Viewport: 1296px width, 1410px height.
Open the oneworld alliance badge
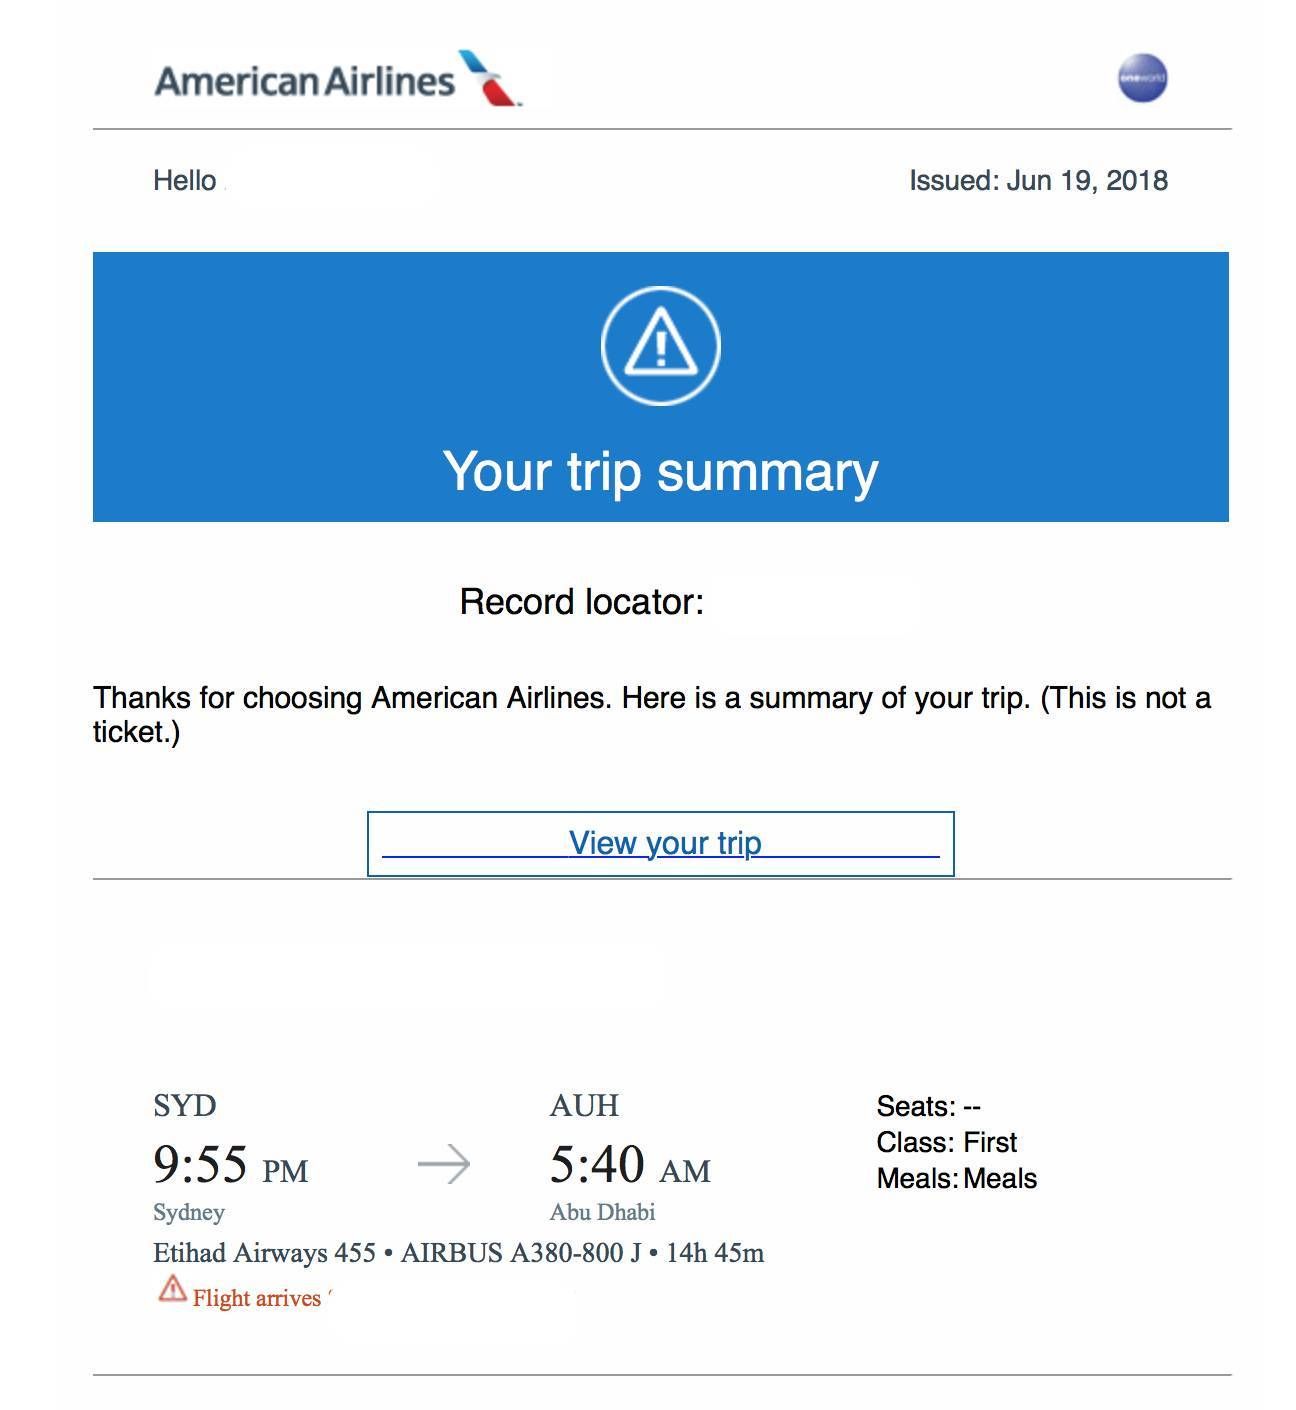pos(1142,78)
